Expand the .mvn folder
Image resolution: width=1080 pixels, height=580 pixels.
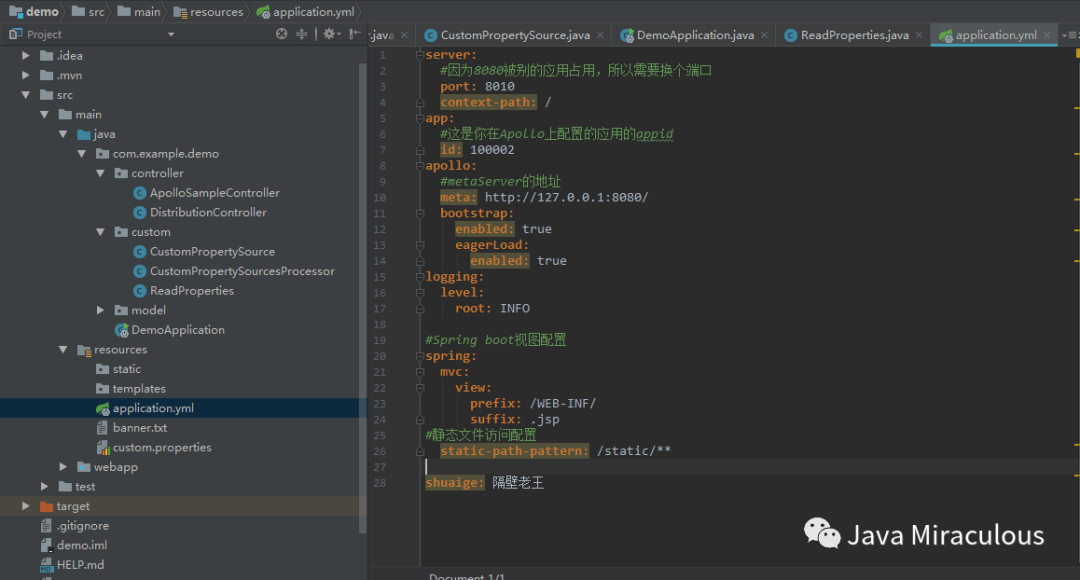click(x=25, y=75)
